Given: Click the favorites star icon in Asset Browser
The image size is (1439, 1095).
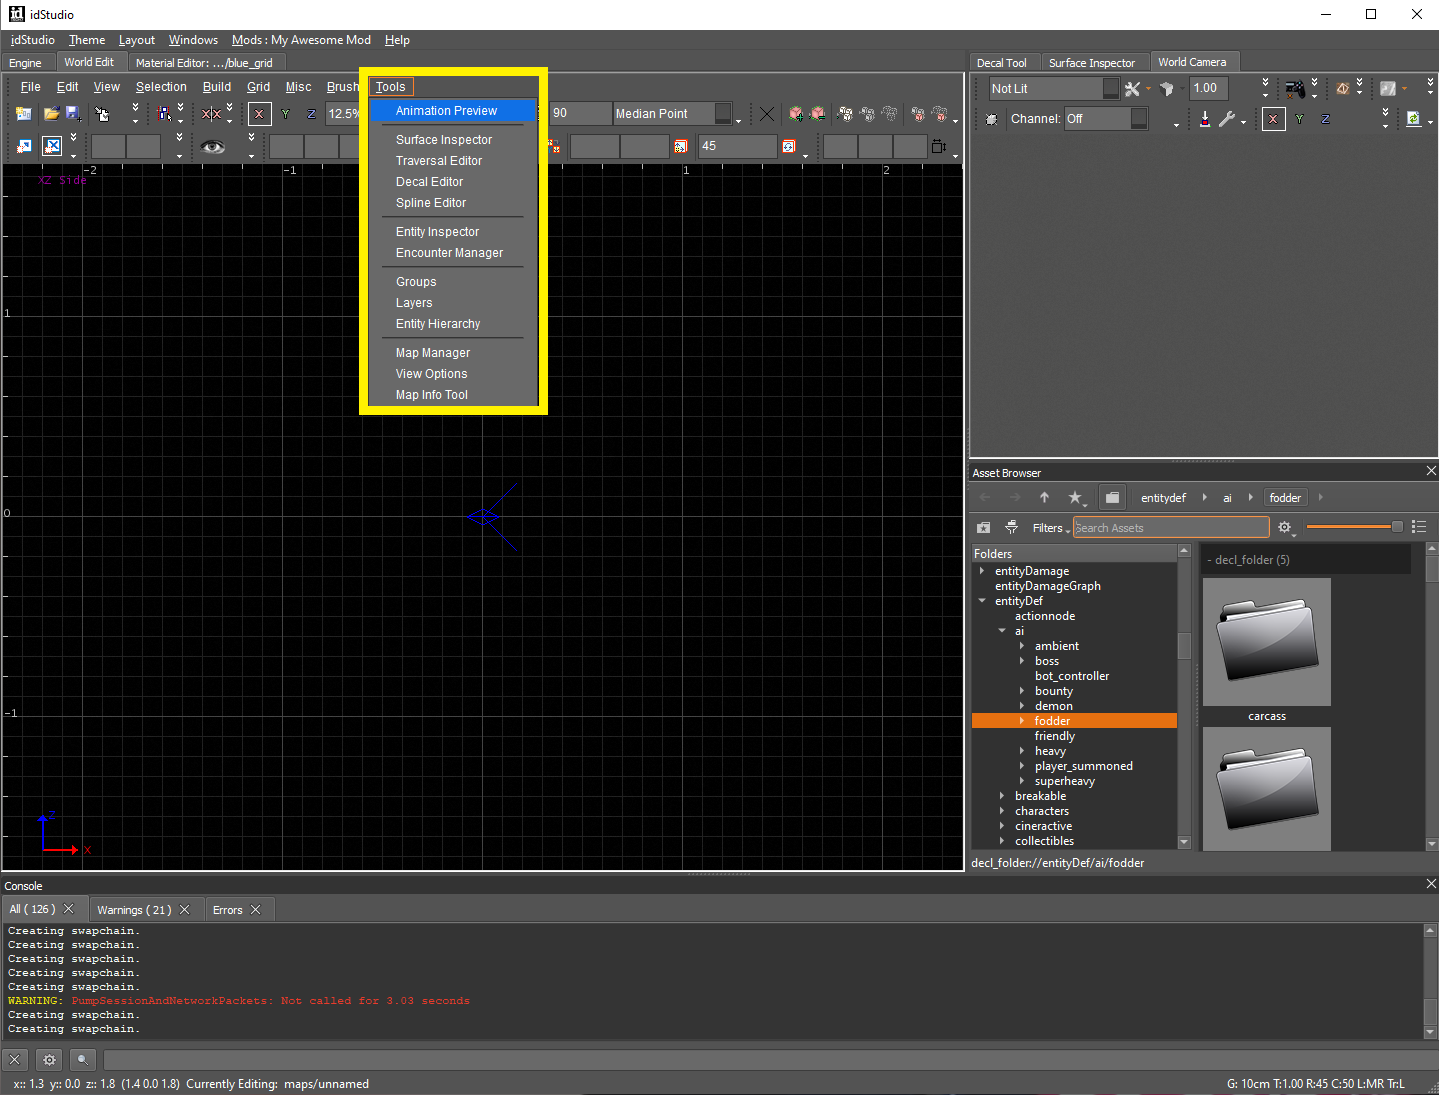Looking at the screenshot, I should point(1075,497).
